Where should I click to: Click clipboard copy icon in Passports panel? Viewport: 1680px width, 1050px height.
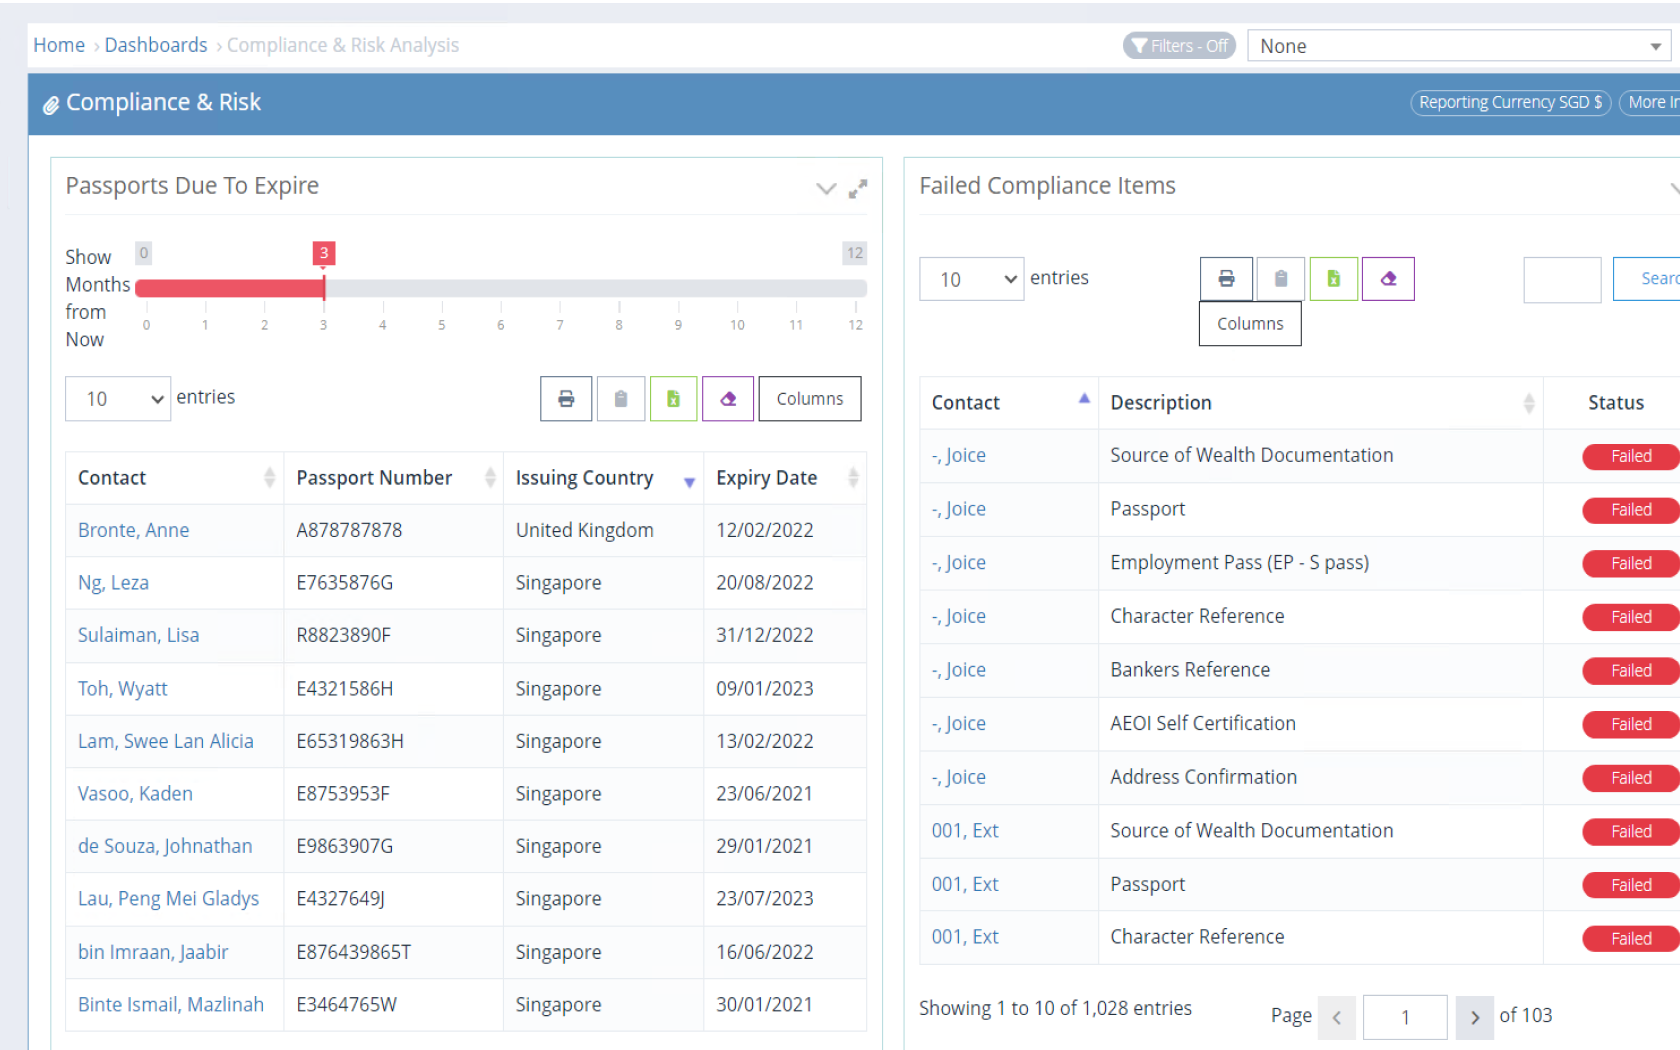coord(621,399)
